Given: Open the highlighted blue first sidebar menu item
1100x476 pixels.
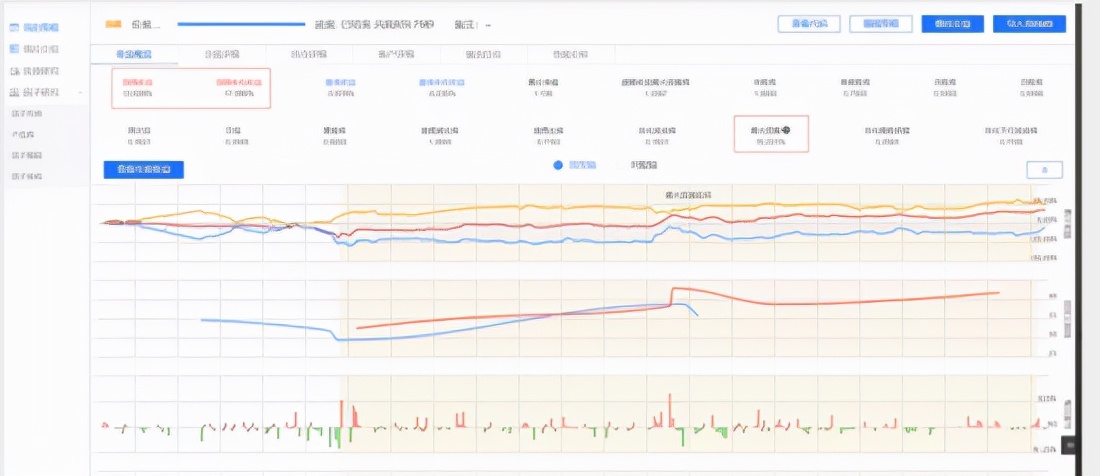Looking at the screenshot, I should pyautogui.click(x=34, y=27).
